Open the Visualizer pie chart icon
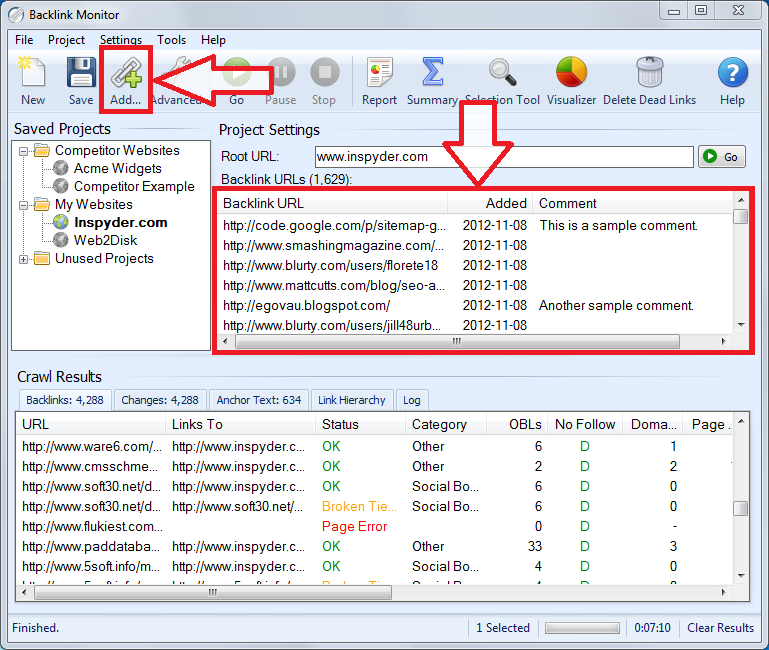This screenshot has width=769, height=650. pos(571,72)
